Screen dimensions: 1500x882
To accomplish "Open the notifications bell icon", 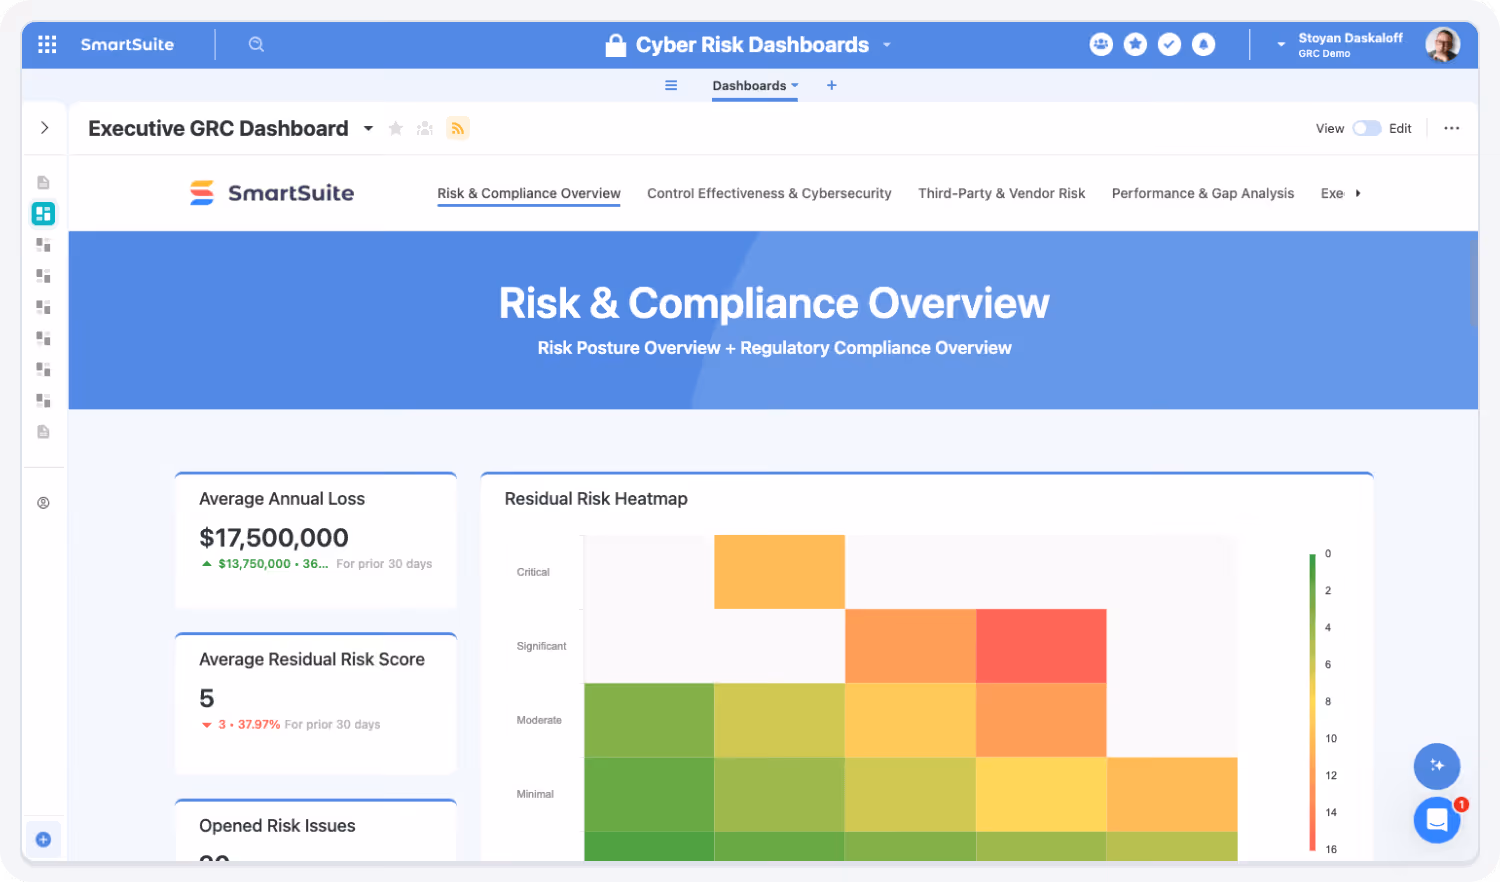I will click(x=1204, y=44).
